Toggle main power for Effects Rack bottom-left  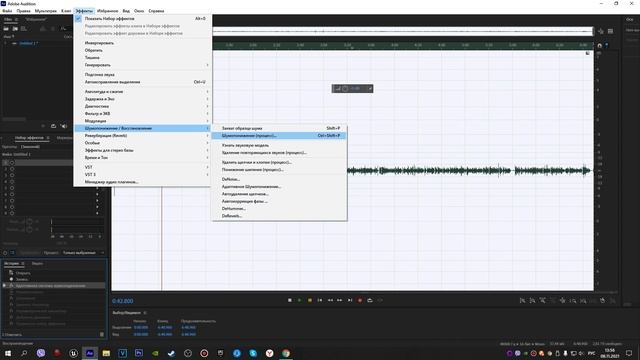tap(5, 253)
